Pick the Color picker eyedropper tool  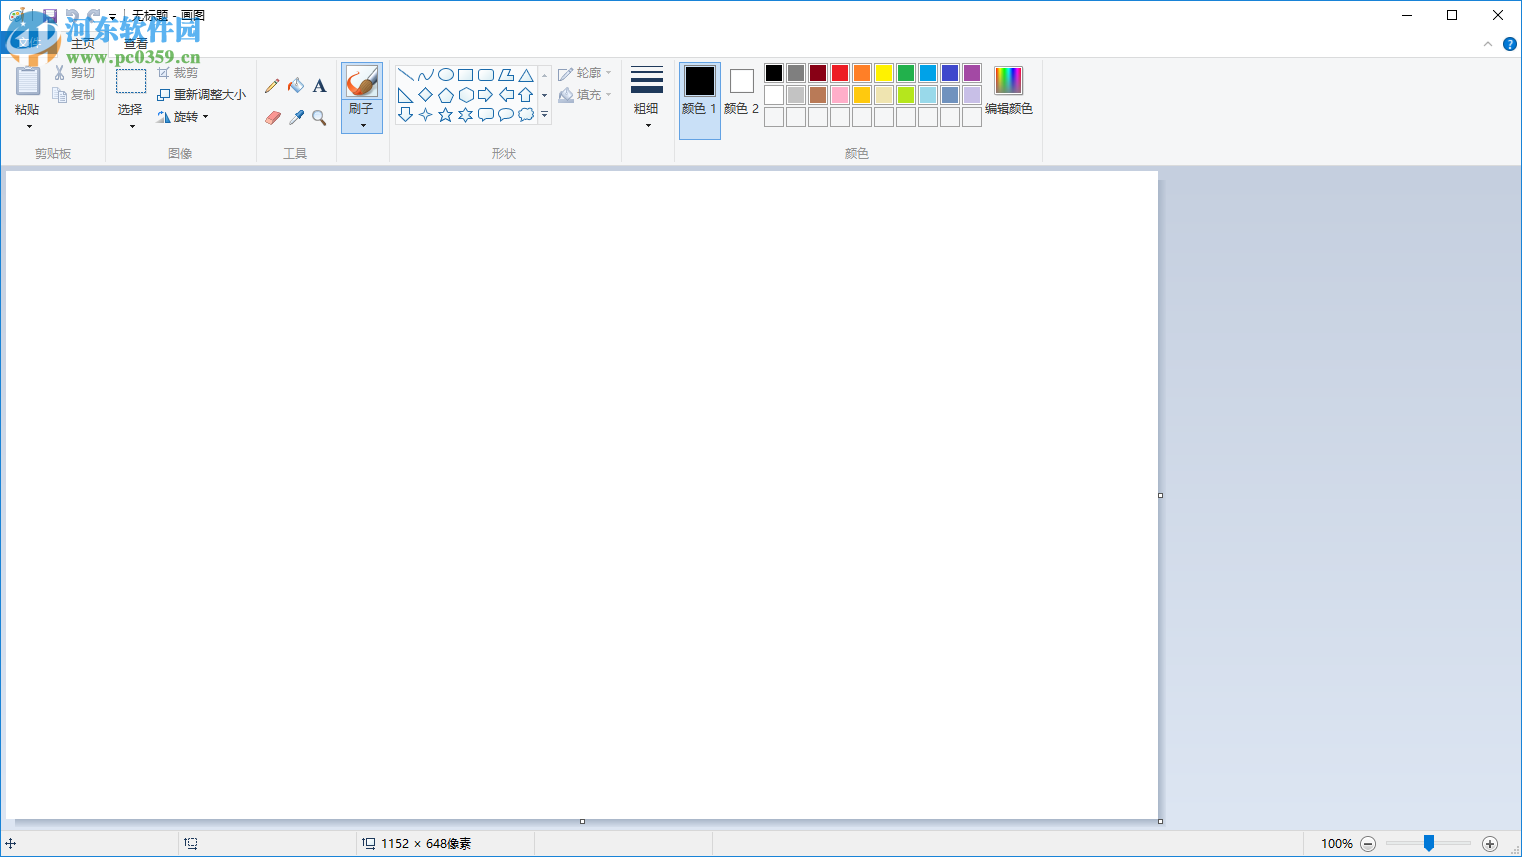(x=296, y=118)
